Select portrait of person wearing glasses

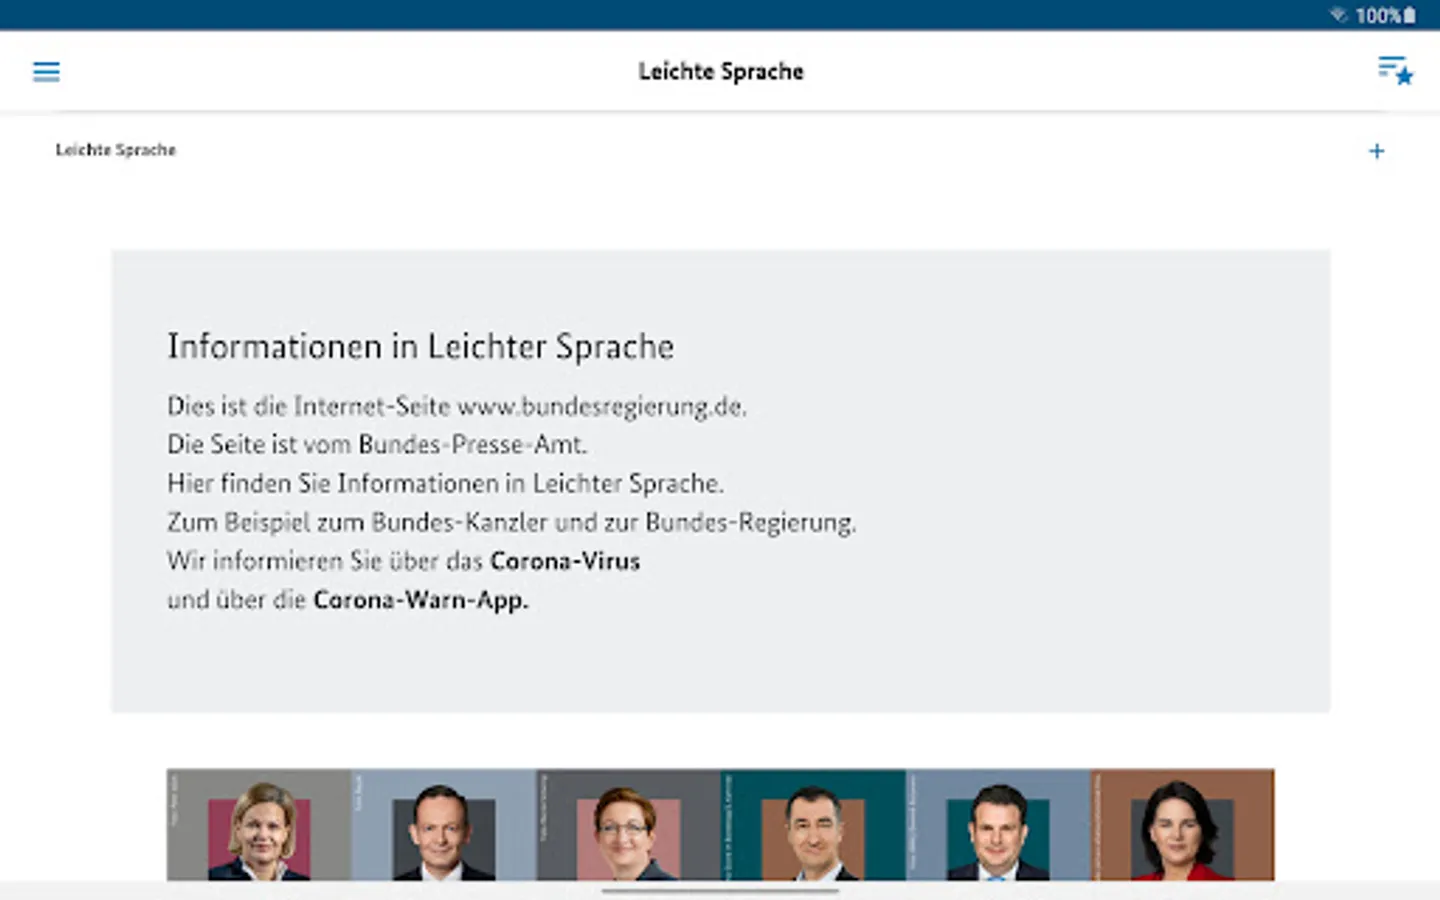pos(628,825)
